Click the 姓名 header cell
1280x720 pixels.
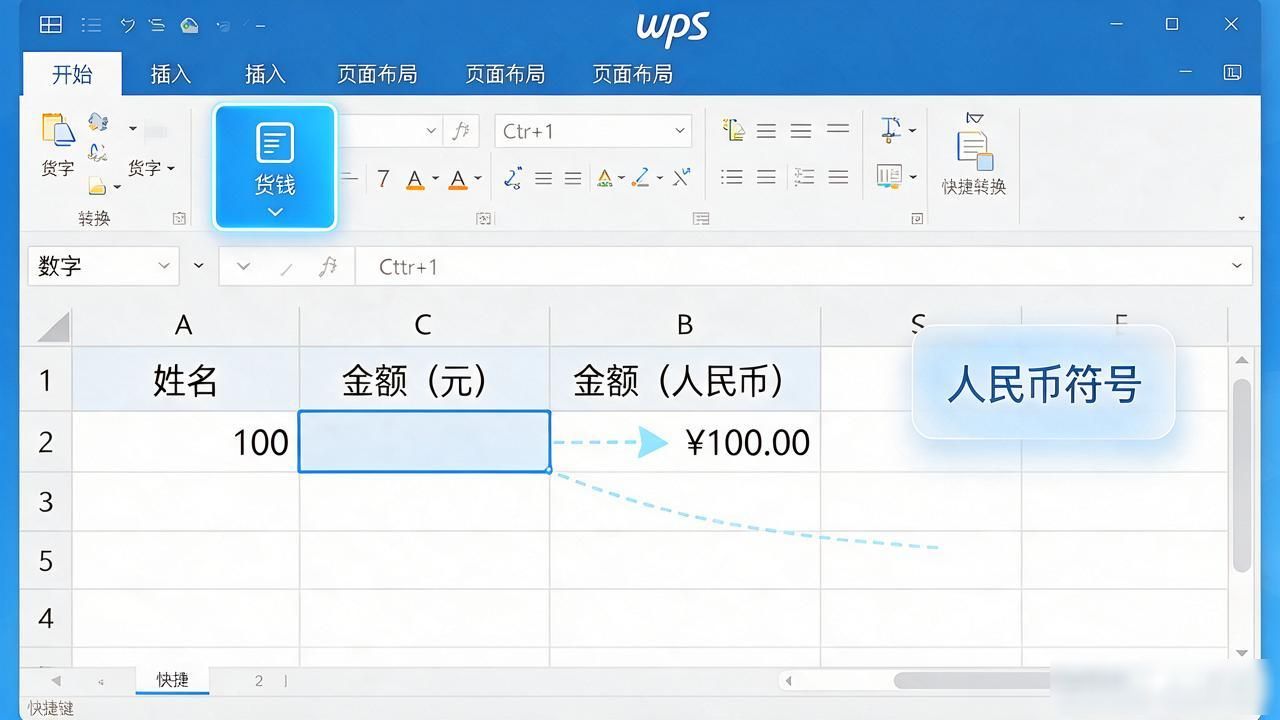[x=185, y=380]
